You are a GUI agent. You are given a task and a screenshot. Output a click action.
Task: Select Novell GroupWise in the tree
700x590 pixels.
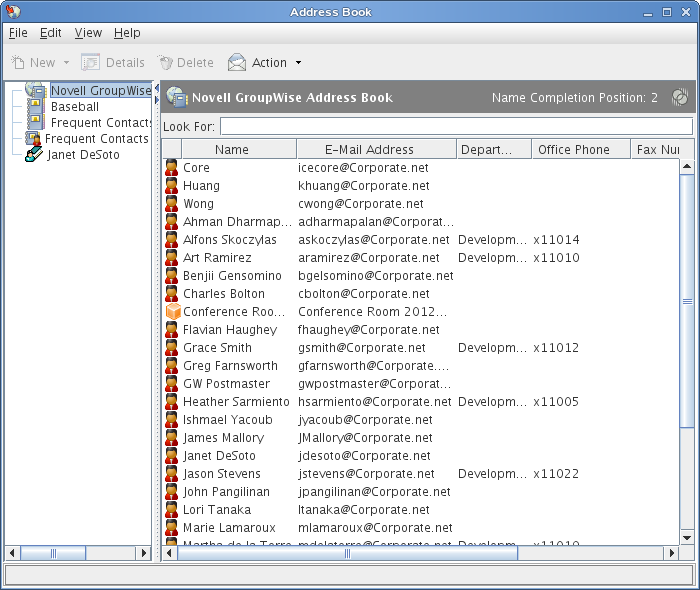pos(101,91)
